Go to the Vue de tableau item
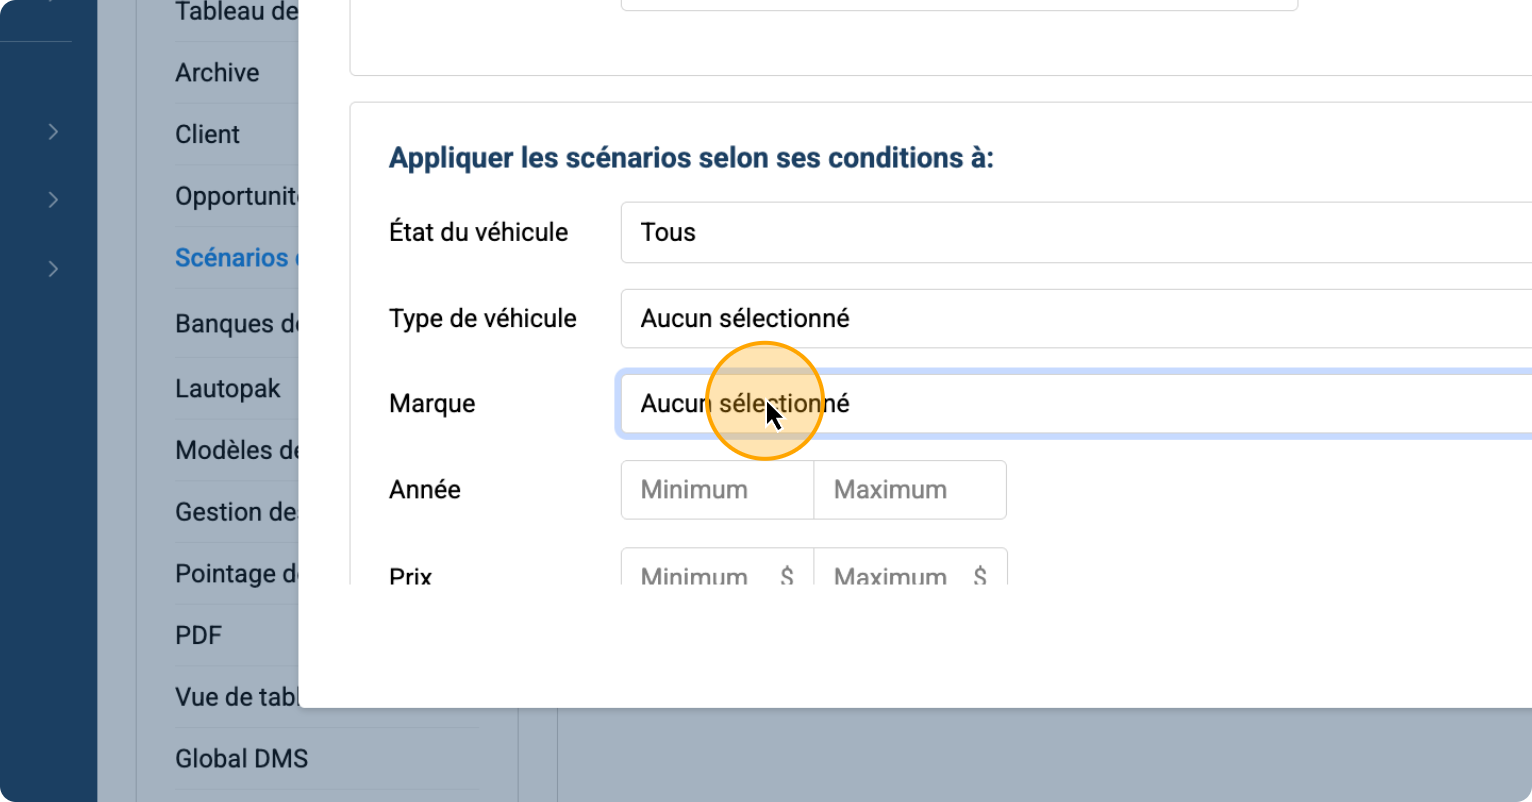The image size is (1532, 802). pos(236,697)
